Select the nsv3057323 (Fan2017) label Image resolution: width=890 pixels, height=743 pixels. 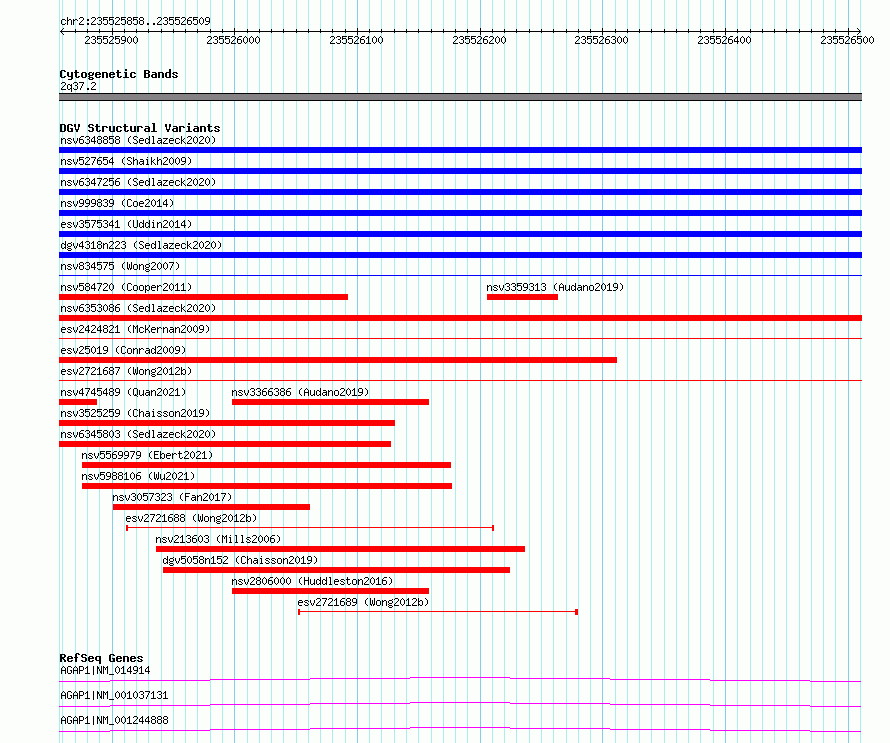pyautogui.click(x=172, y=497)
